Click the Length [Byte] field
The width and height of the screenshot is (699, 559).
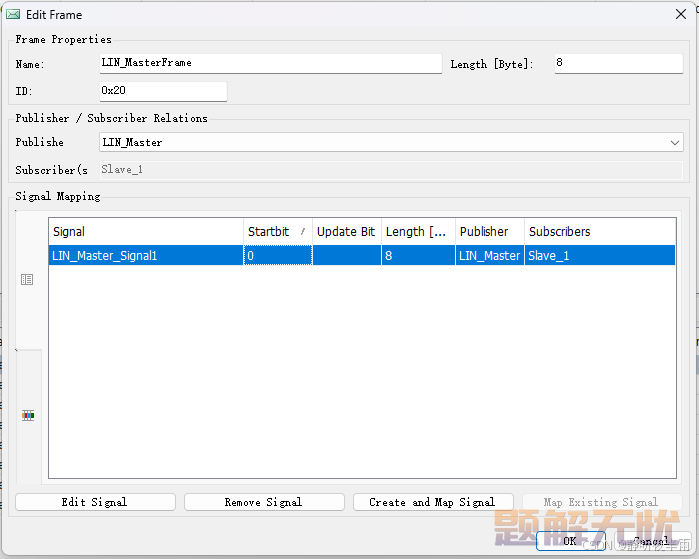619,63
